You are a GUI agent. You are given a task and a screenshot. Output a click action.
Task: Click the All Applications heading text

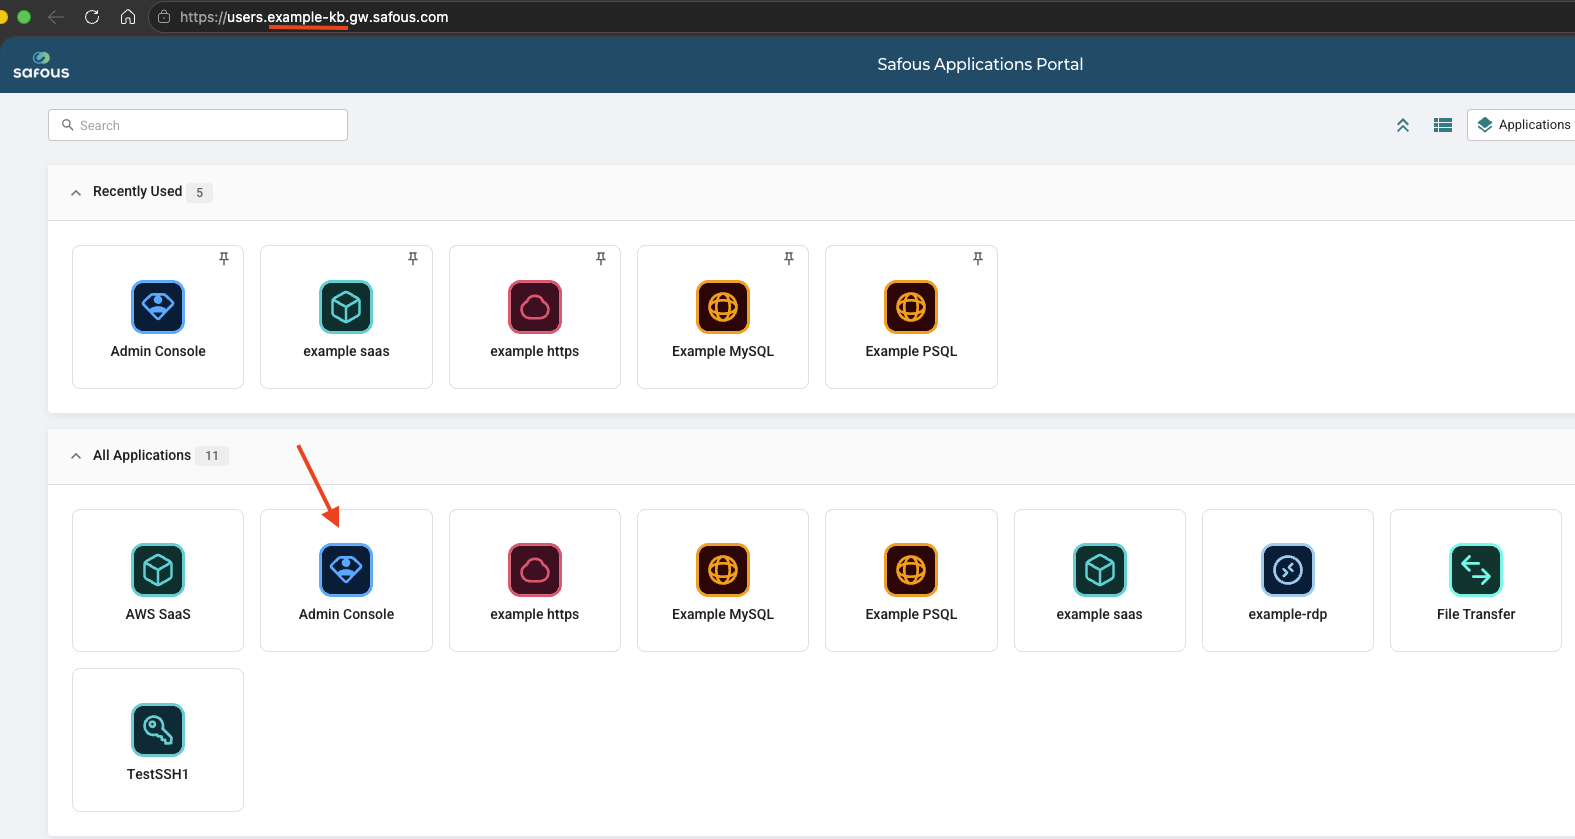(142, 455)
